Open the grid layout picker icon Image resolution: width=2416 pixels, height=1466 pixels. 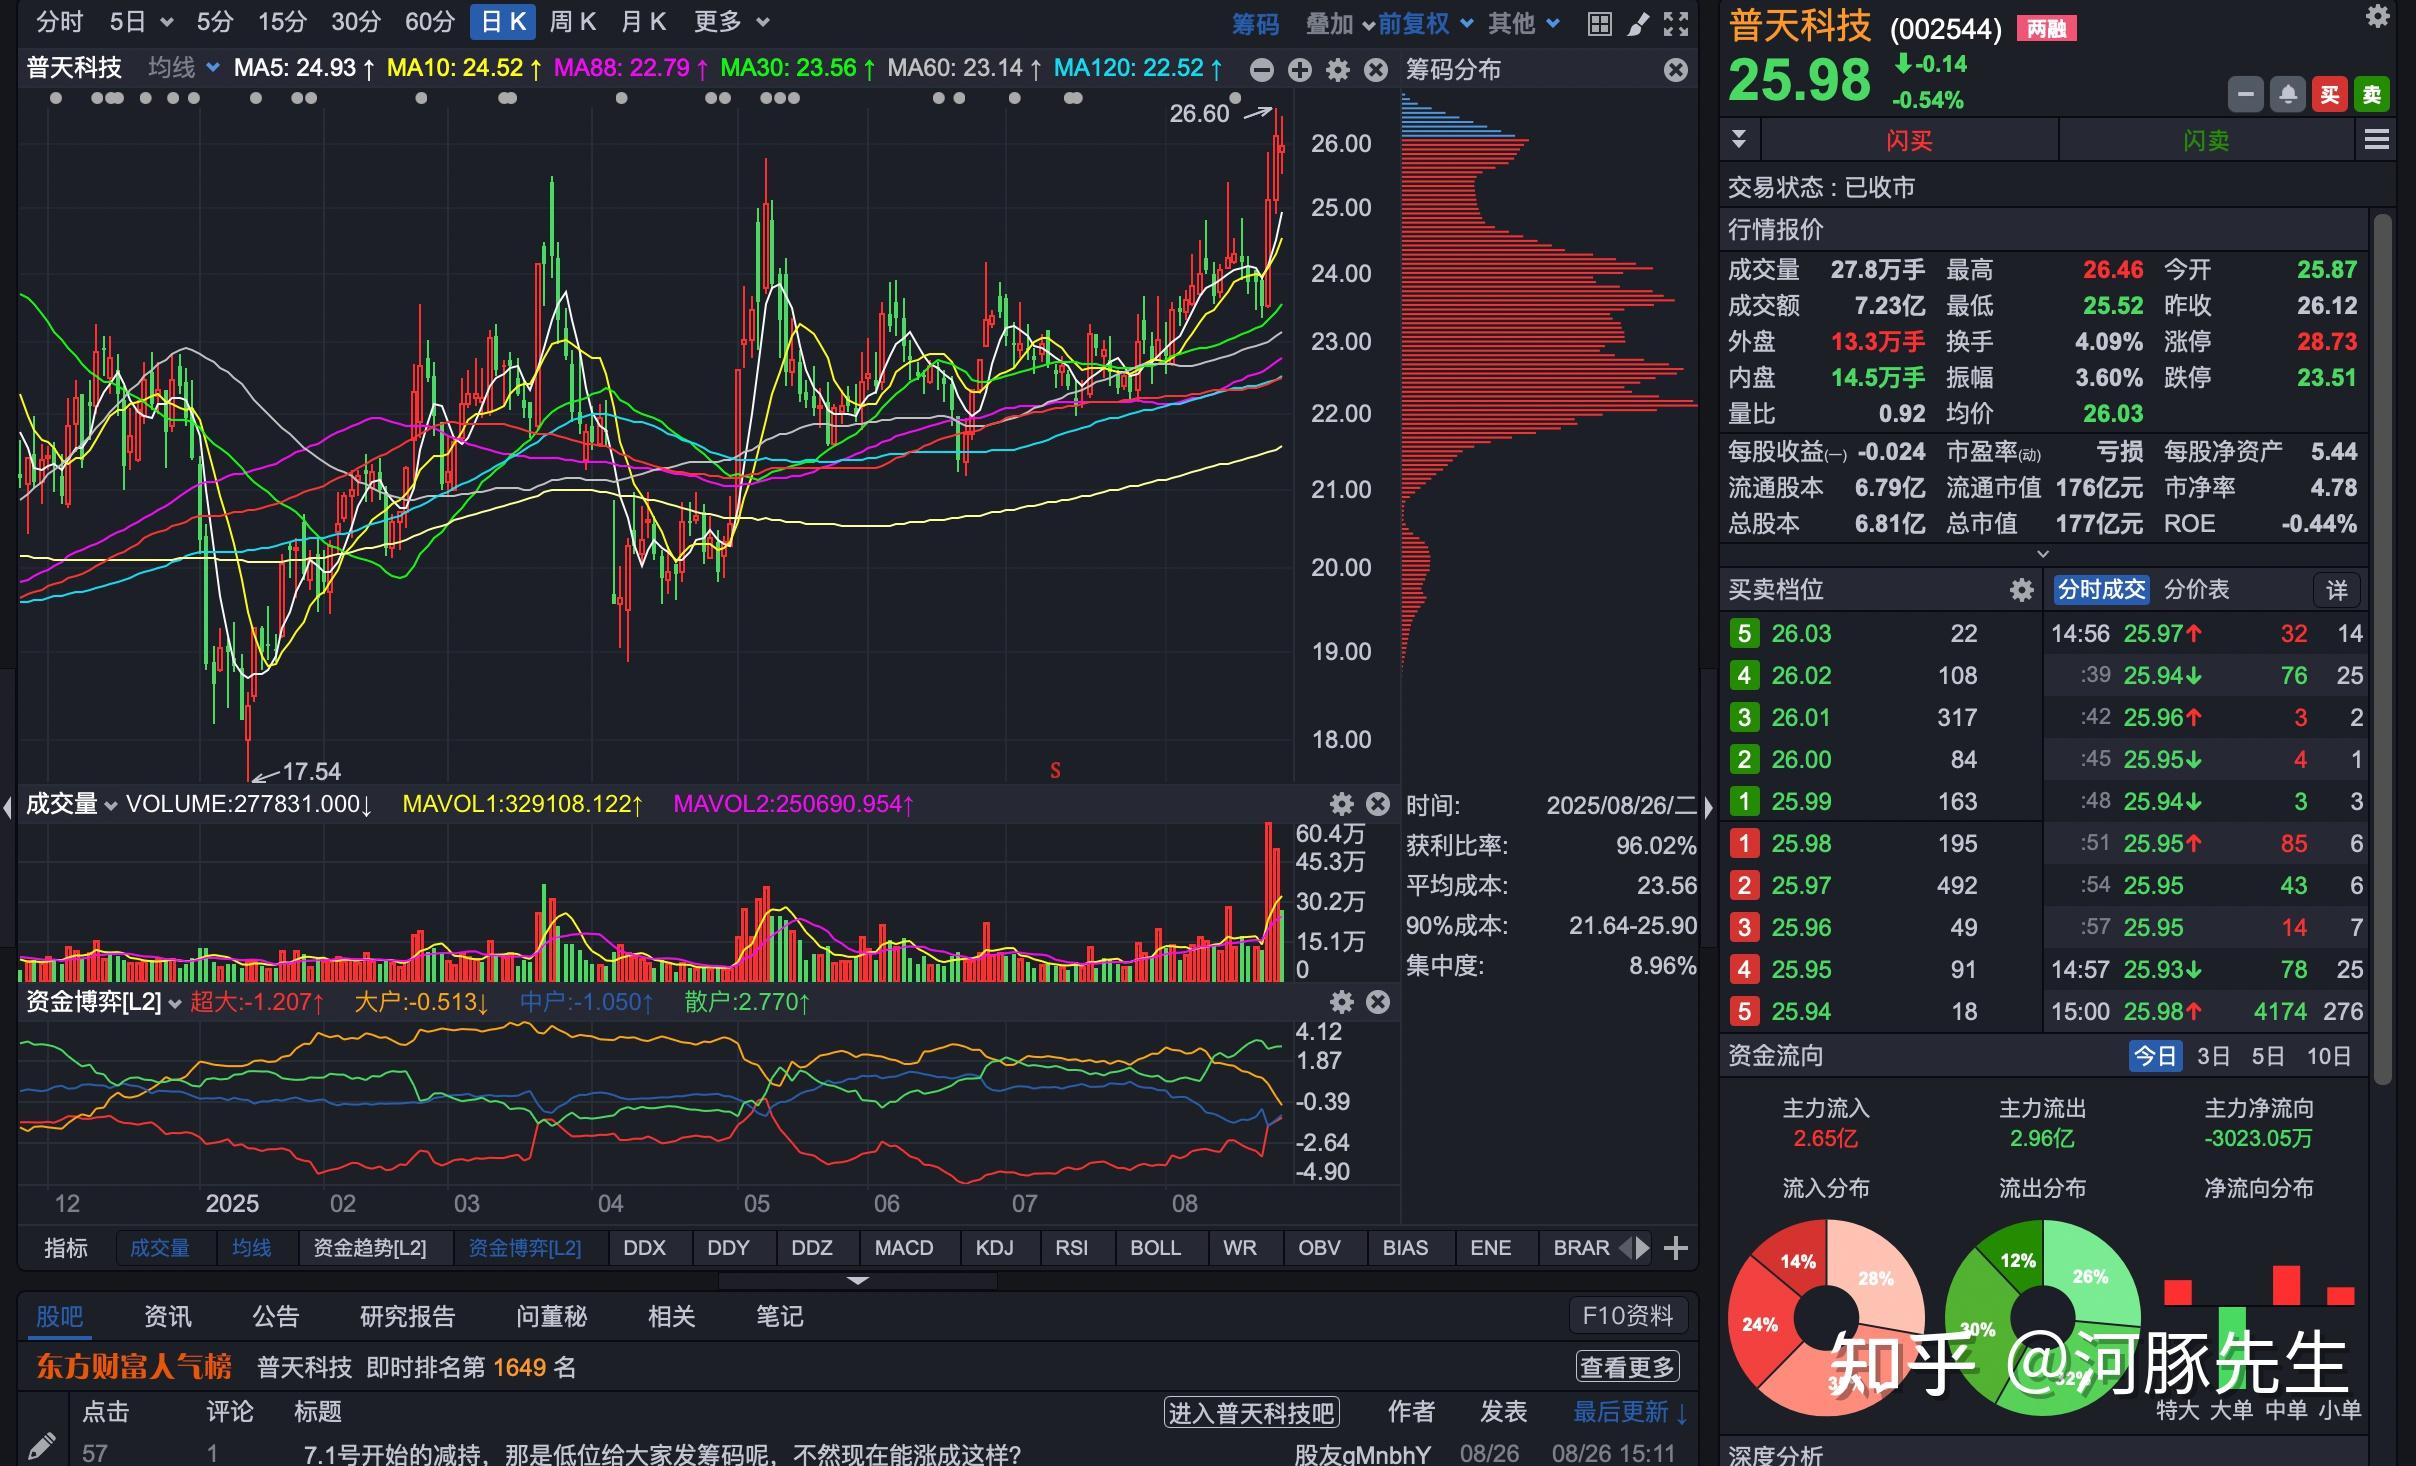coord(1598,23)
